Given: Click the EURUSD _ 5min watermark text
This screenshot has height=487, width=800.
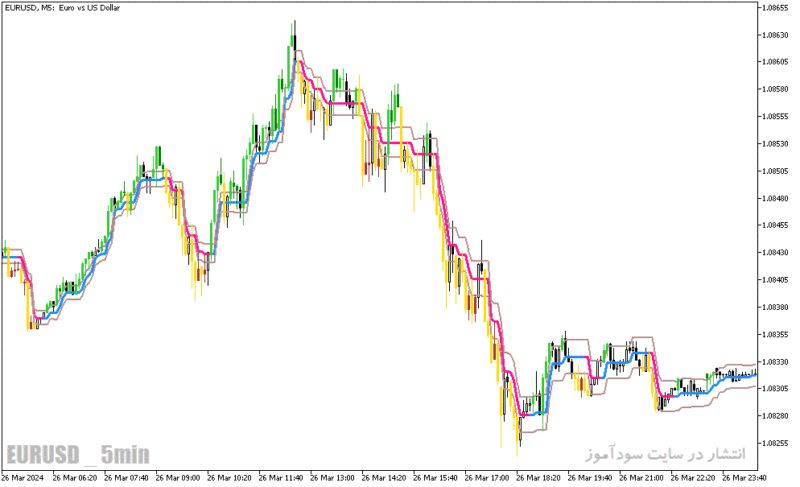Looking at the screenshot, I should pos(78,454).
